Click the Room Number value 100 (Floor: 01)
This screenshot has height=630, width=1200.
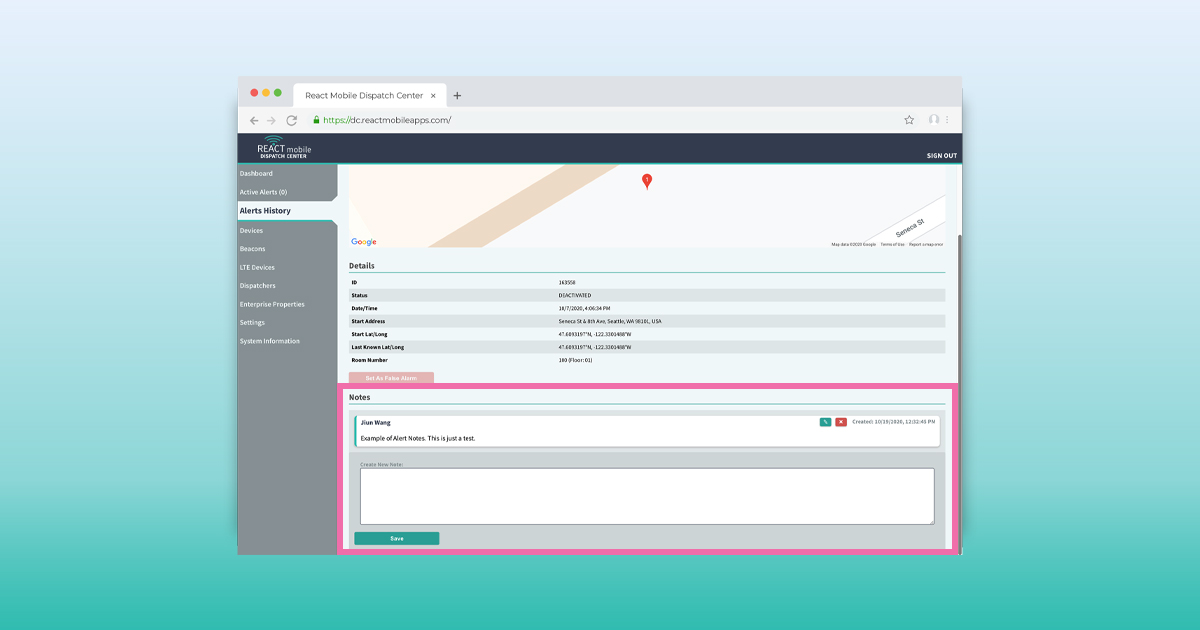(575, 360)
